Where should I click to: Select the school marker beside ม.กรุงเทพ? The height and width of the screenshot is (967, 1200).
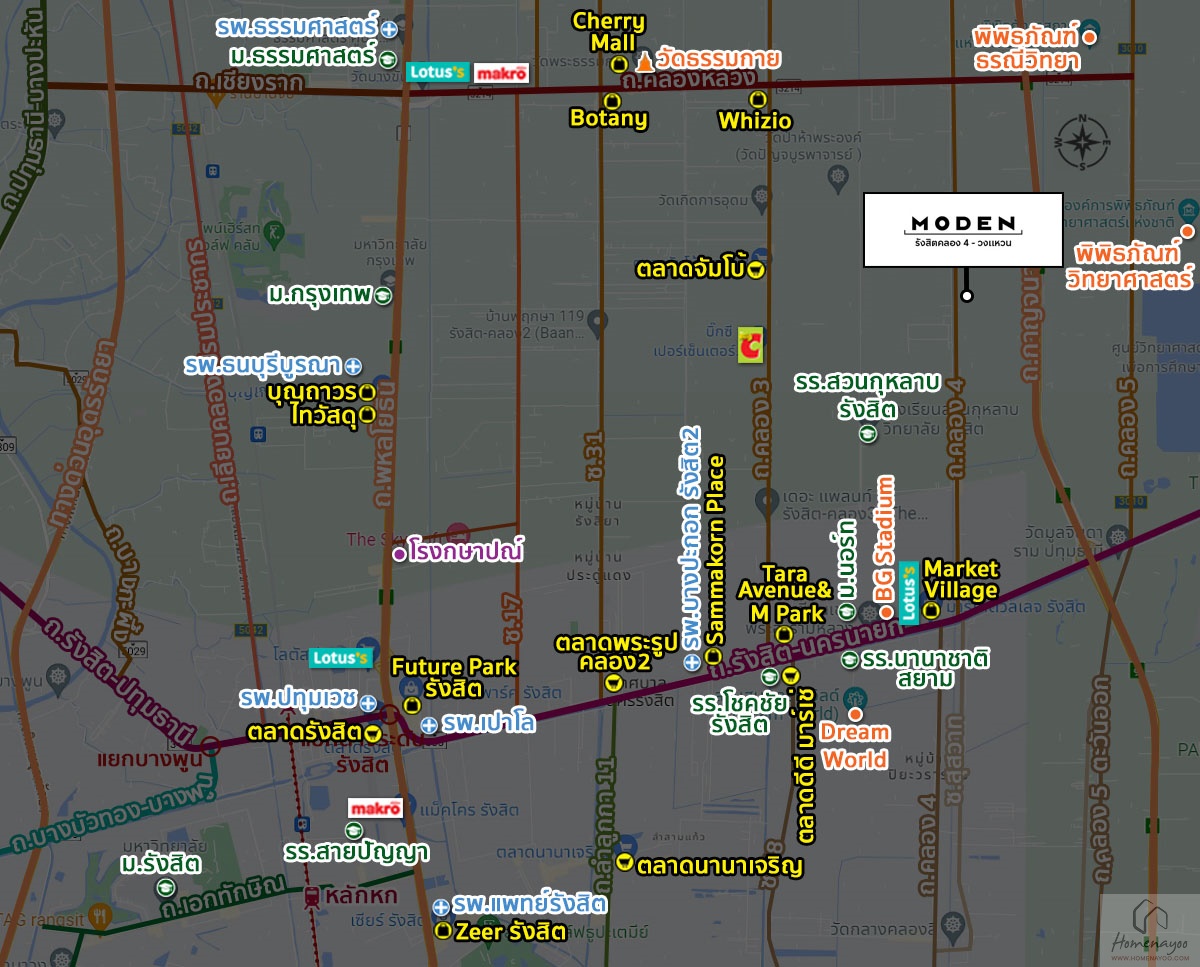tap(383, 296)
